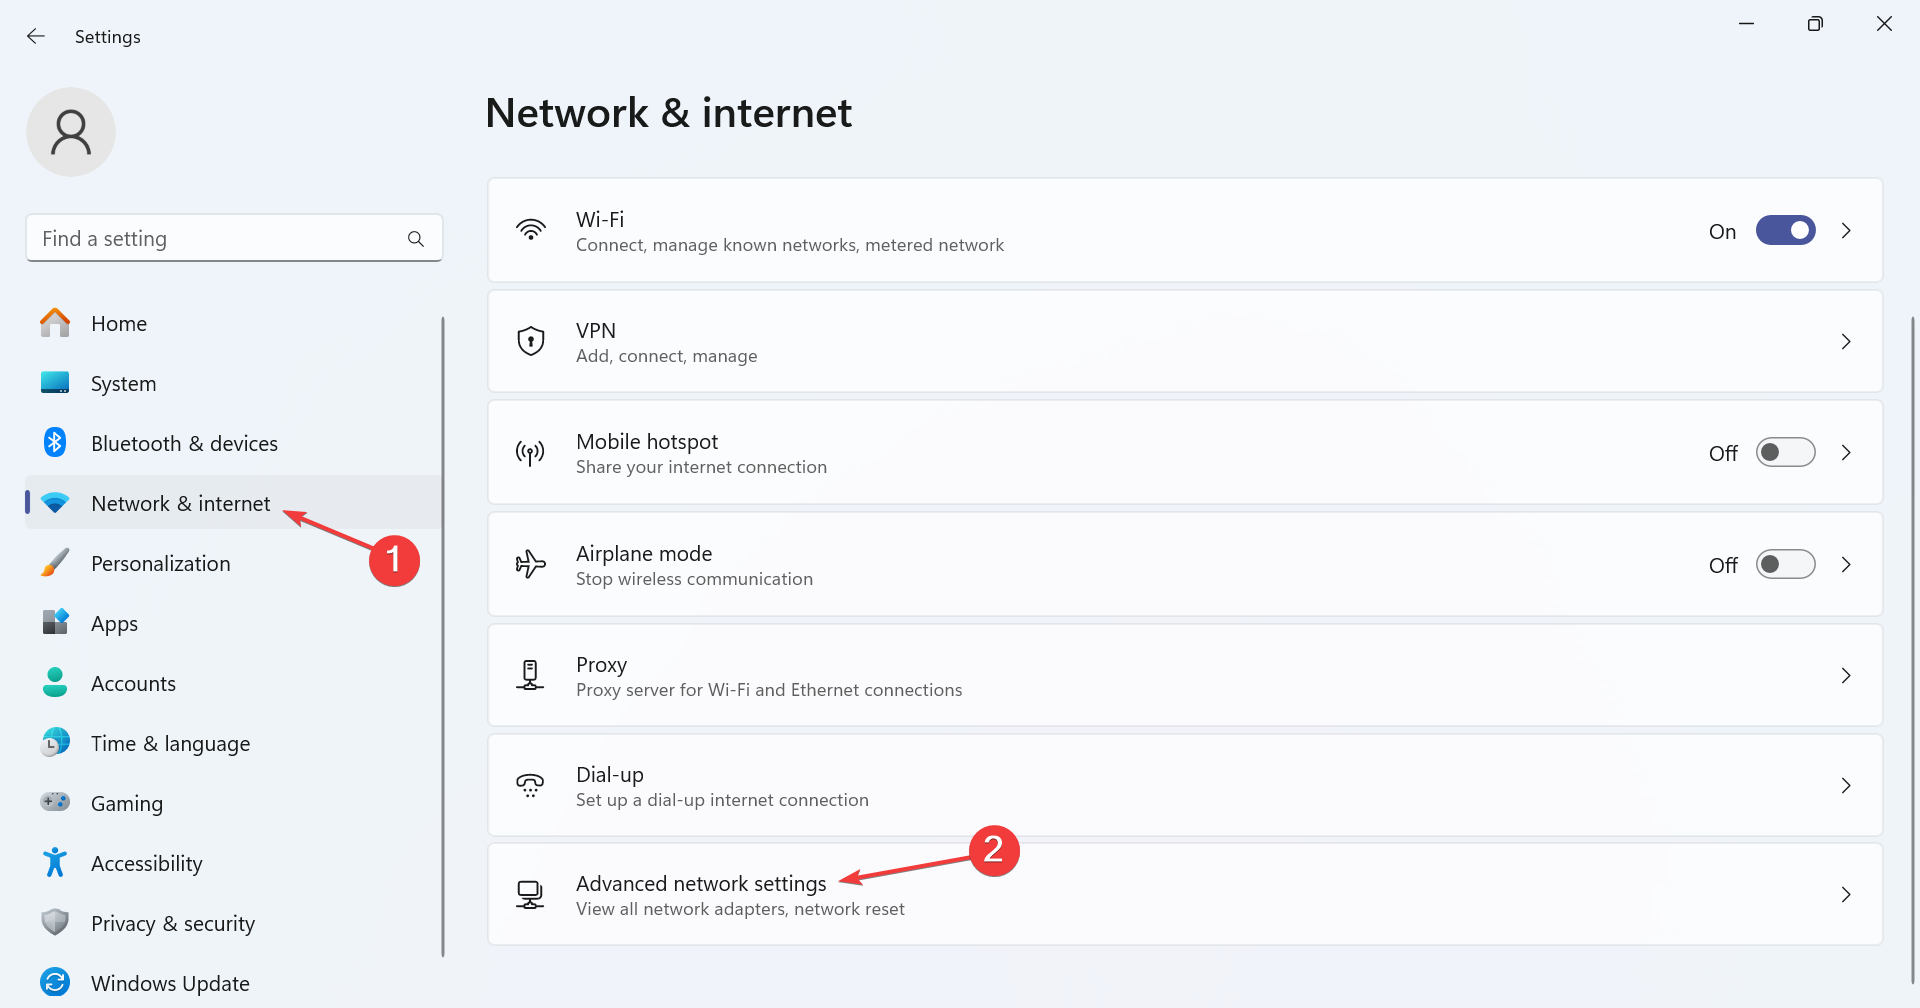
Task: Click the Mobile hotspot antenna icon
Action: [x=530, y=453]
